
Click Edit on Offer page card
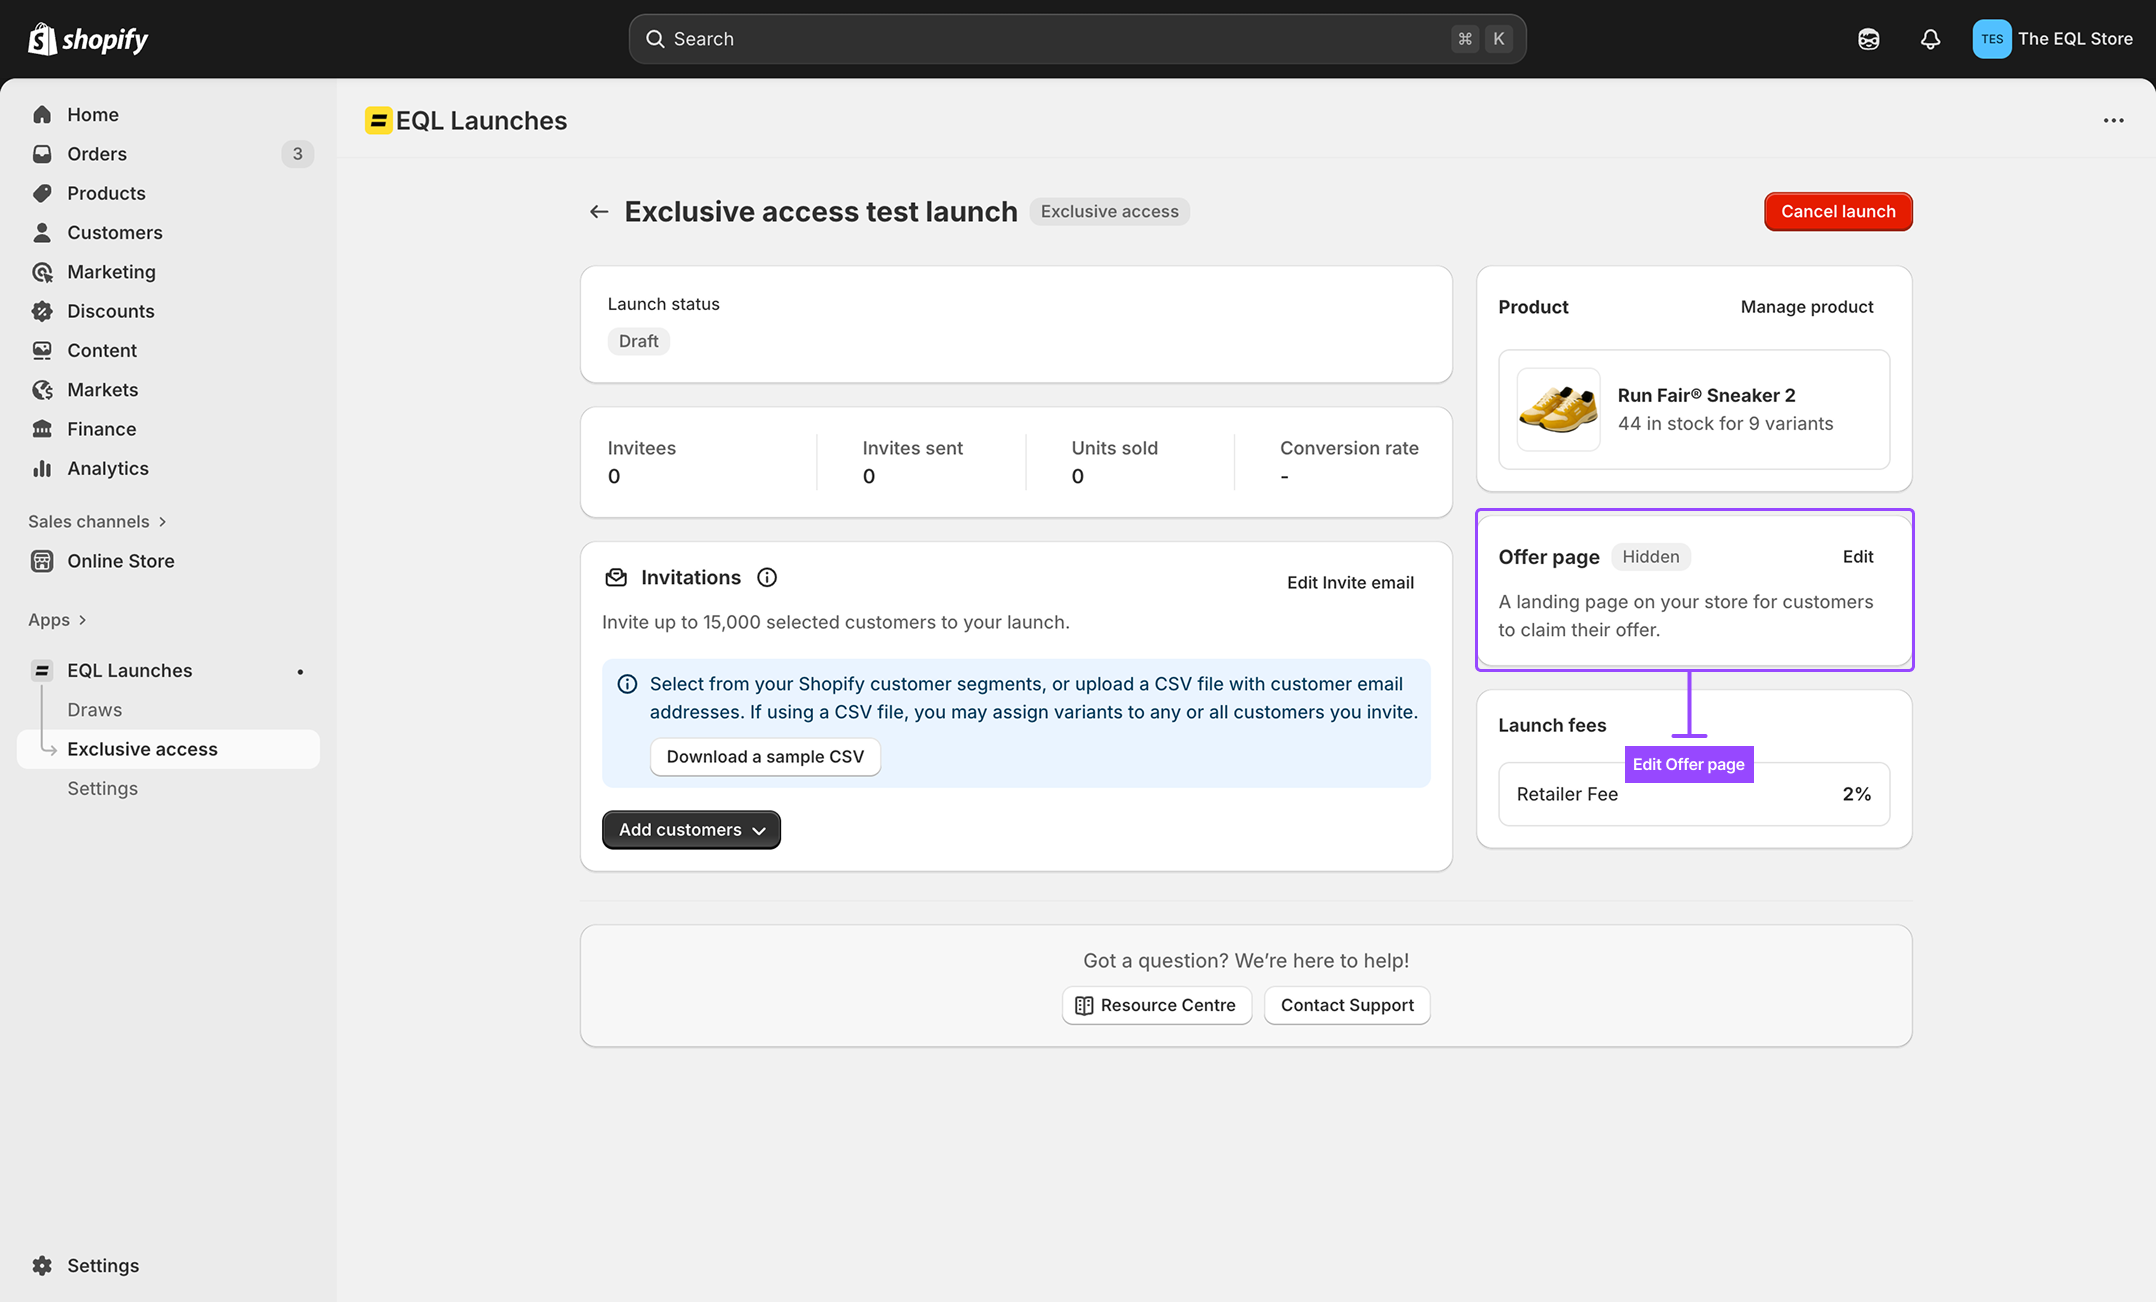pyautogui.click(x=1858, y=557)
